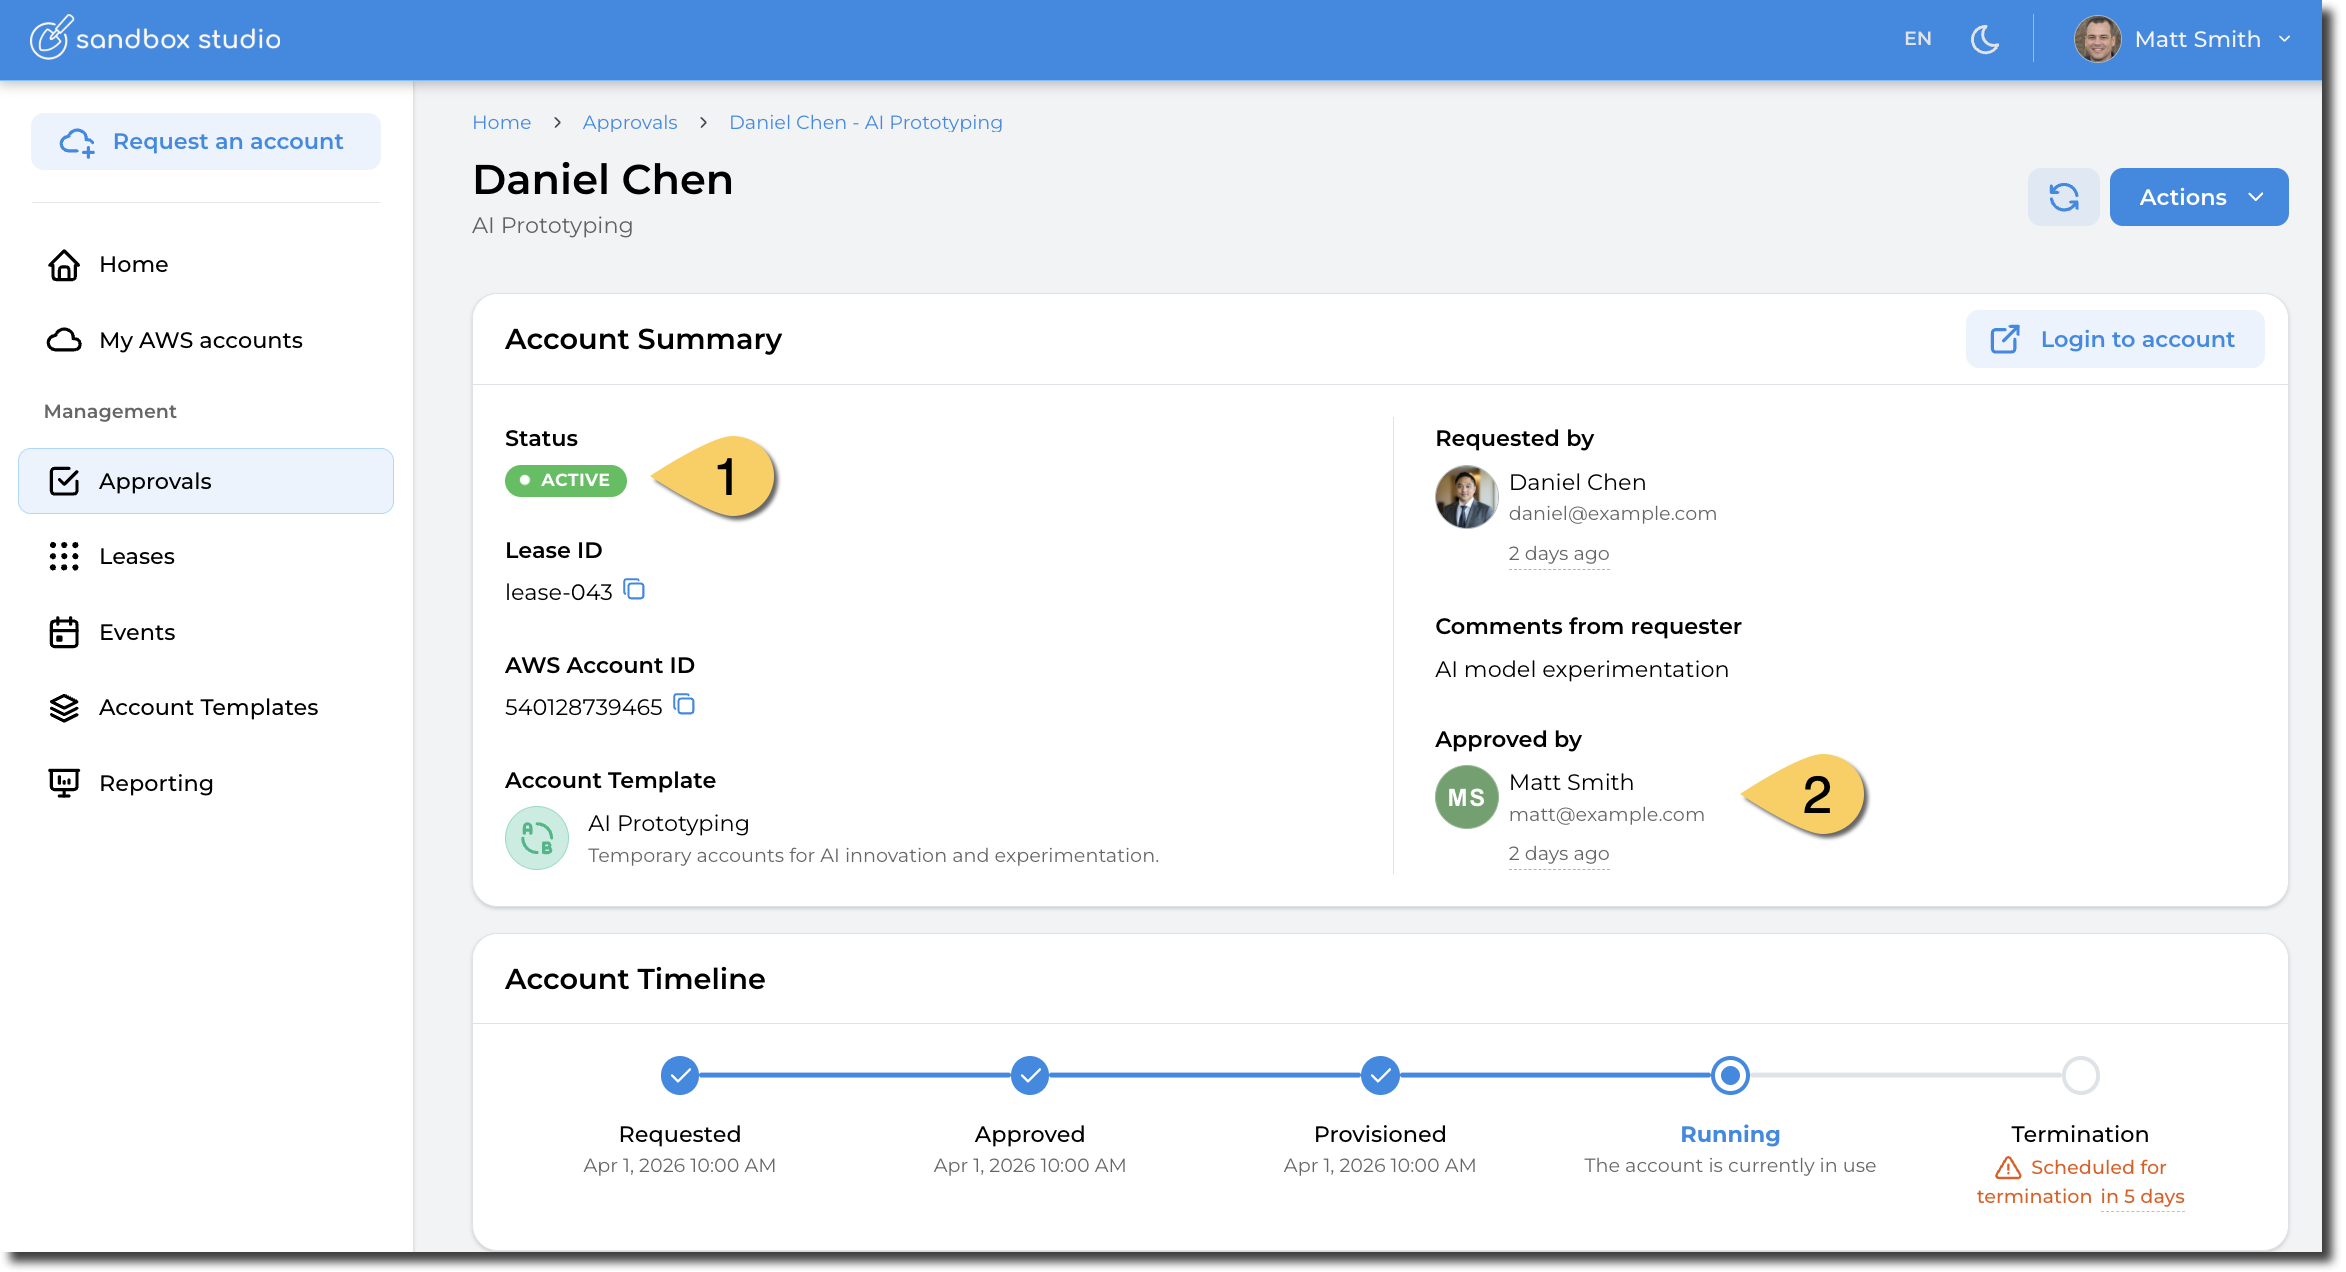Copy the lease-043 ID
The height and width of the screenshot is (1272, 2346).
(x=634, y=590)
